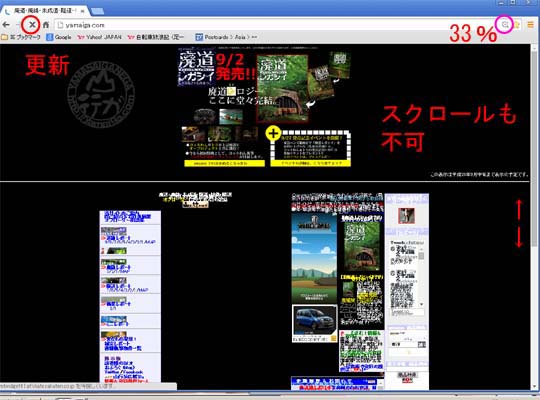Image resolution: width=540 pixels, height=400 pixels.
Task: Bookmark this page with the star icon
Action: pos(516,25)
